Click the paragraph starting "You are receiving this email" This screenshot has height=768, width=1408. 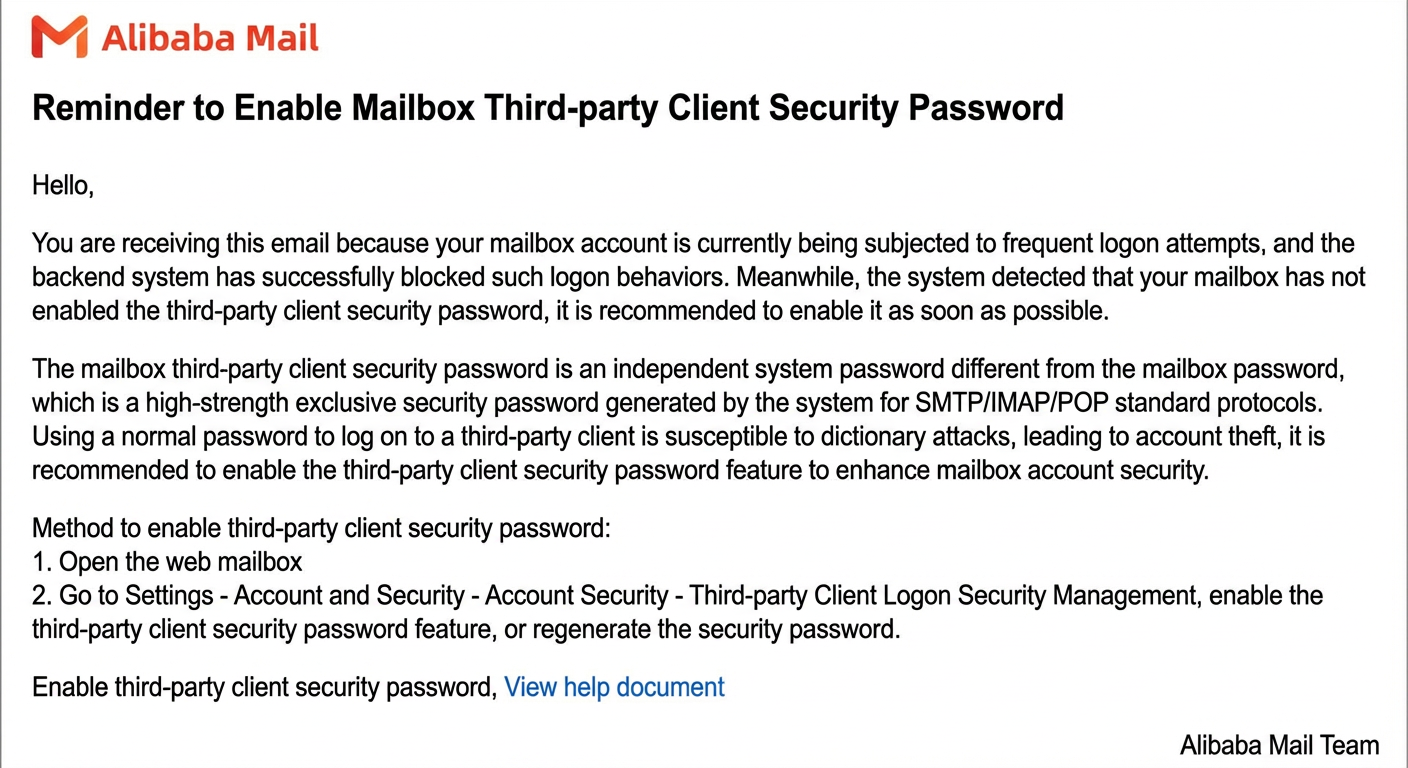[x=699, y=276]
